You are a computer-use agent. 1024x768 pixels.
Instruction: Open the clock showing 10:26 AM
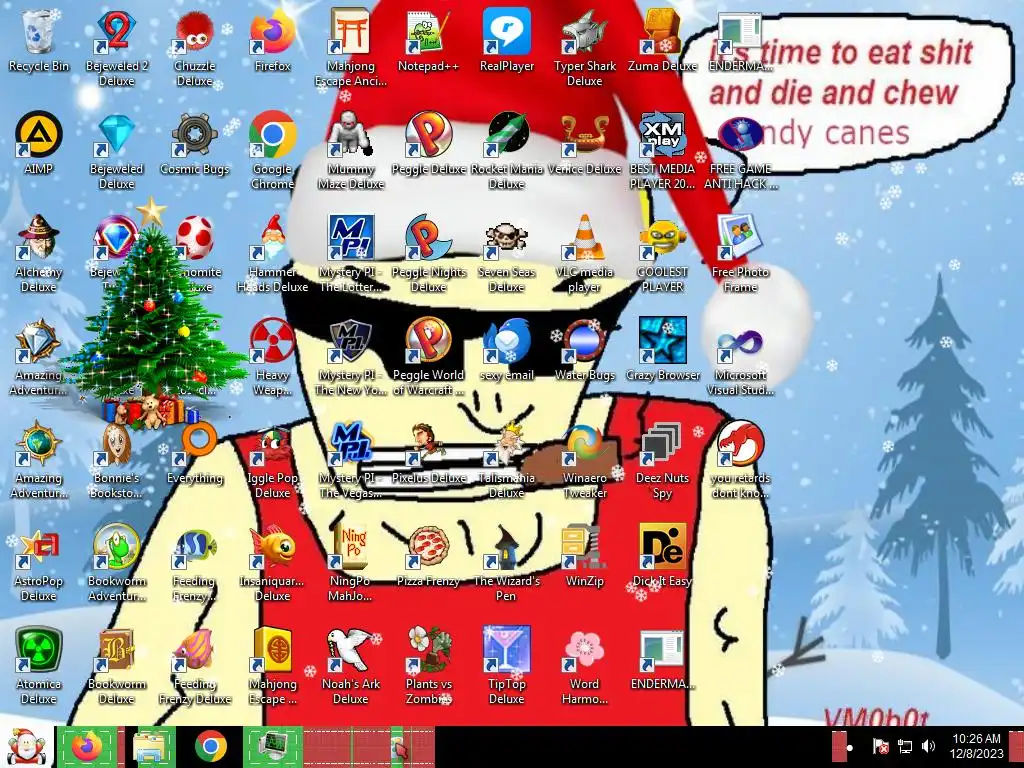976,746
